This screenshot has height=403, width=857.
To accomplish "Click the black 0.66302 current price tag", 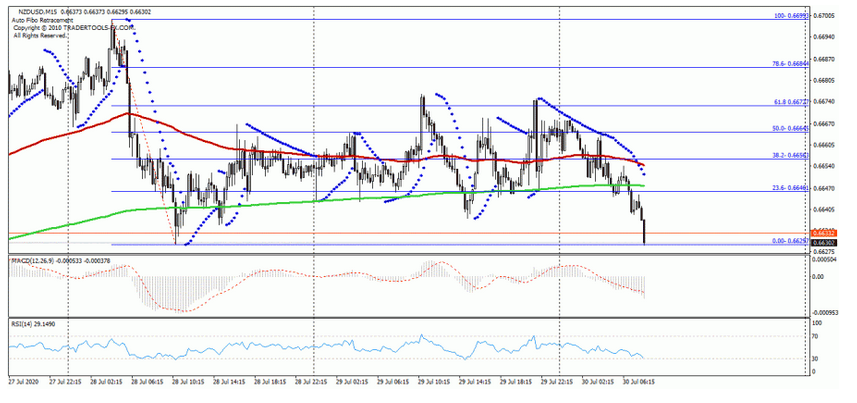I will 824,243.
